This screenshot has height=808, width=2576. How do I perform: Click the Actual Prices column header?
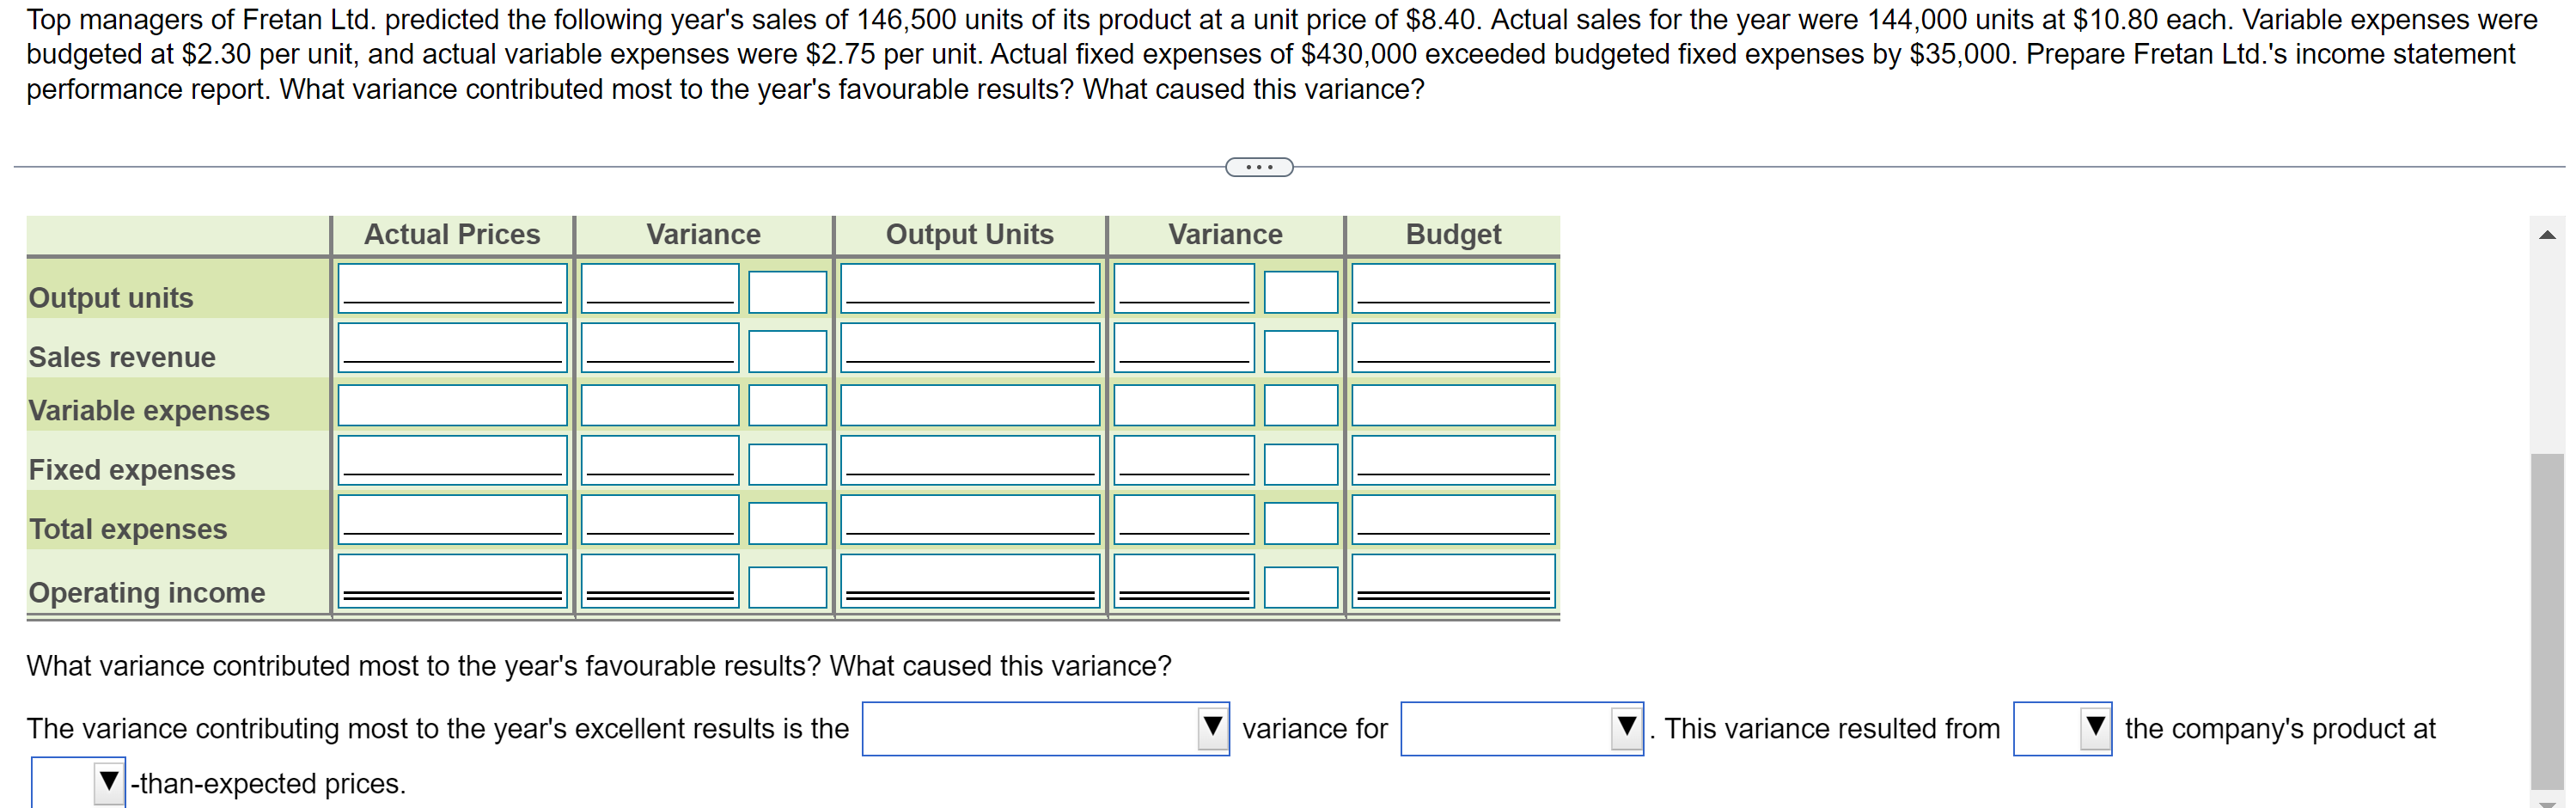pyautogui.click(x=452, y=234)
